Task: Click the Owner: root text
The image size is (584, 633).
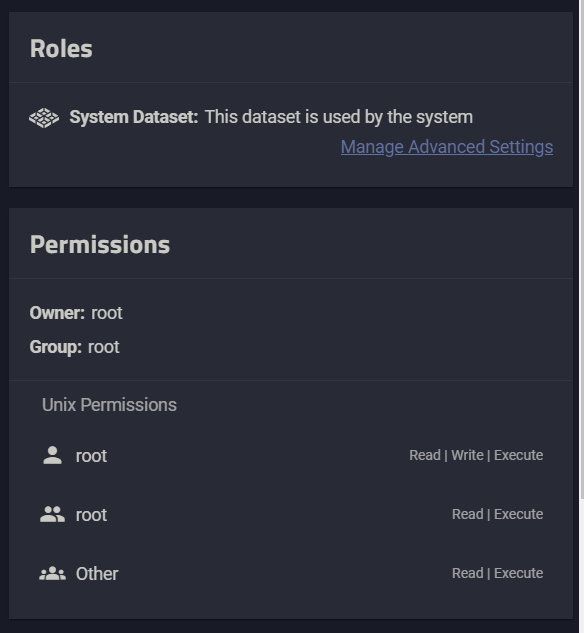Action: point(76,313)
